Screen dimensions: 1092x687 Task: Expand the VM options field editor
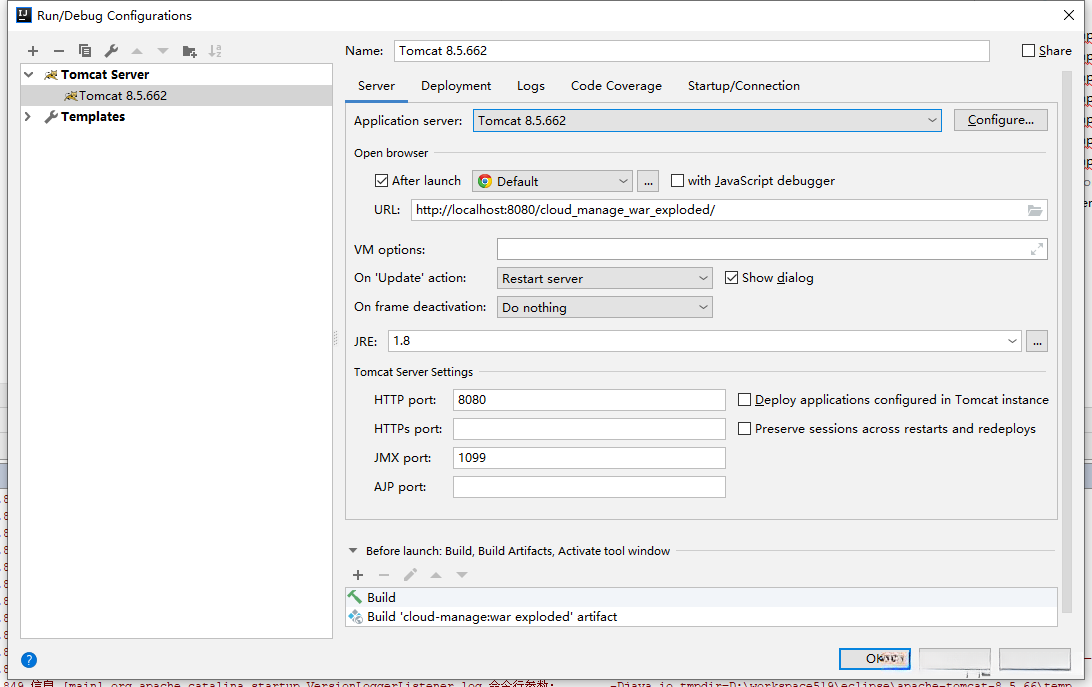(1037, 249)
